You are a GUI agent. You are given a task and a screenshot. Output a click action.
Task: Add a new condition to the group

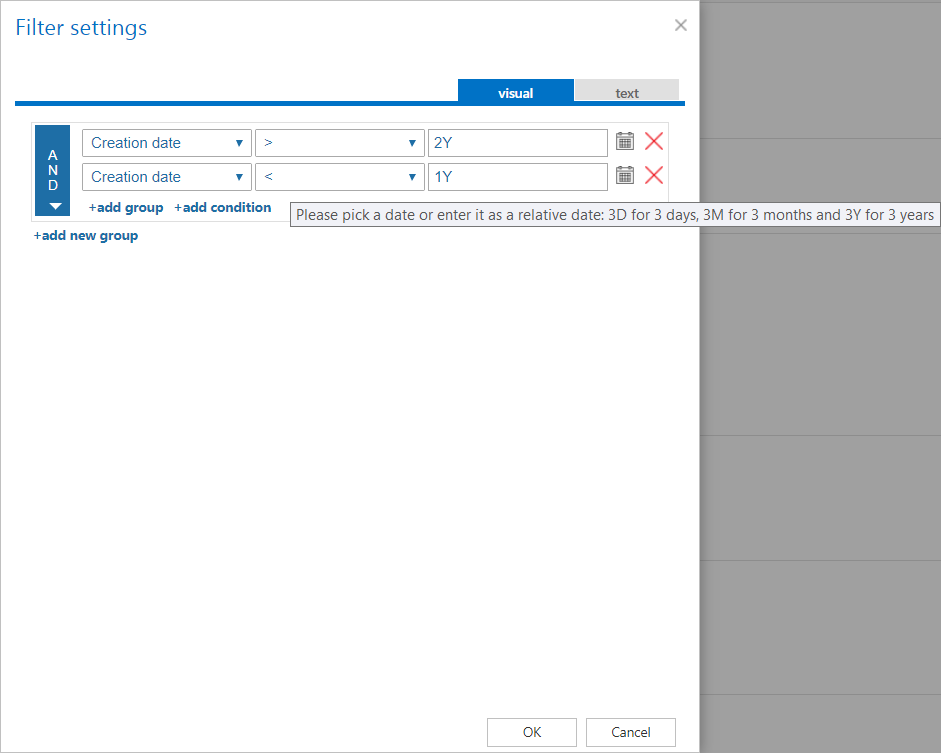223,208
